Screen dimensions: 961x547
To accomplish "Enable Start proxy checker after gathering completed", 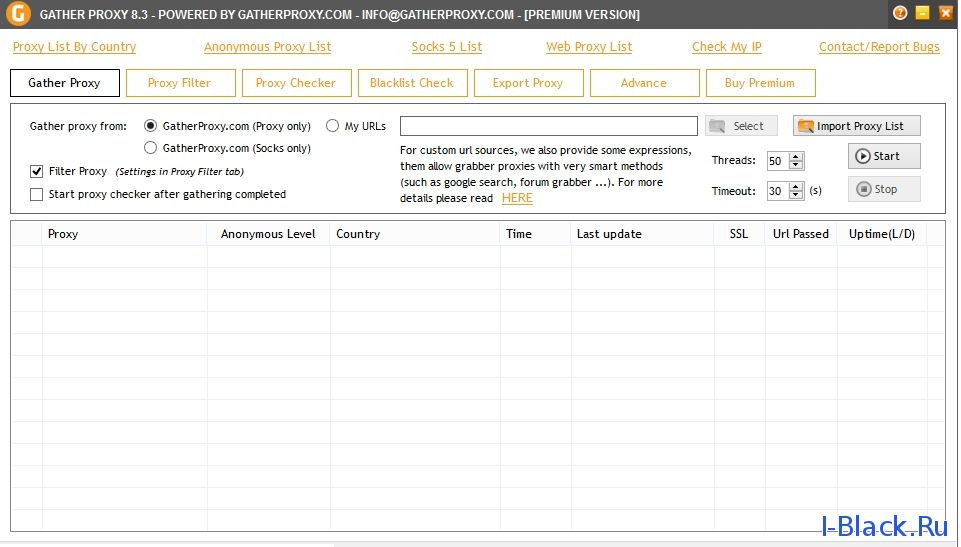I will 37,194.
